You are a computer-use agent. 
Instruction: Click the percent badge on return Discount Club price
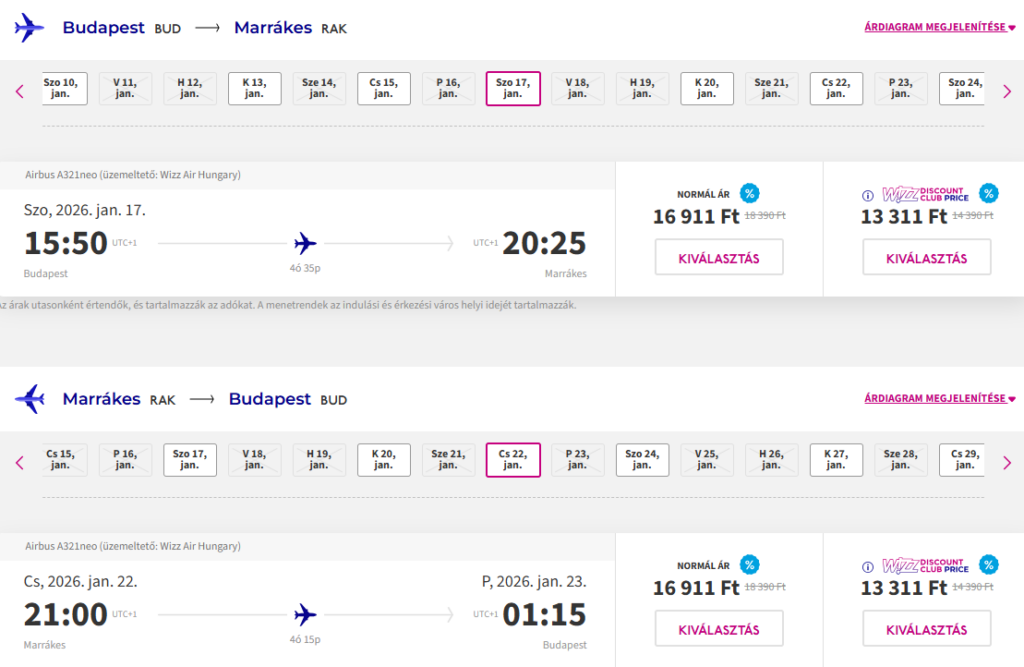coord(989,564)
